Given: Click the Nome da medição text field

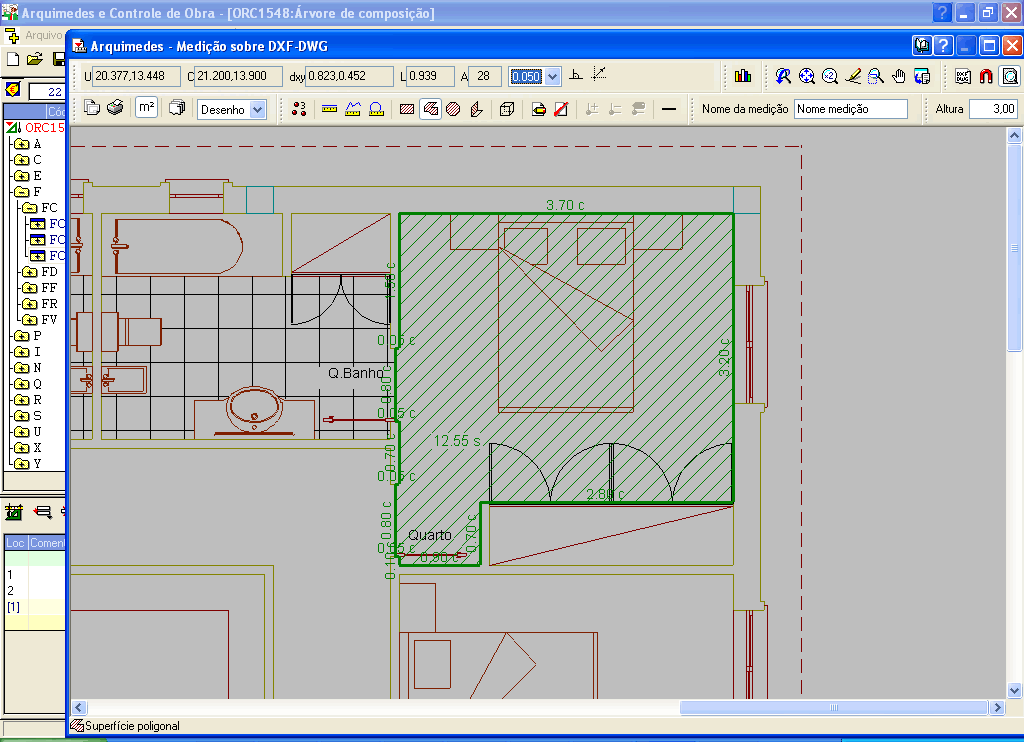Looking at the screenshot, I should [850, 109].
